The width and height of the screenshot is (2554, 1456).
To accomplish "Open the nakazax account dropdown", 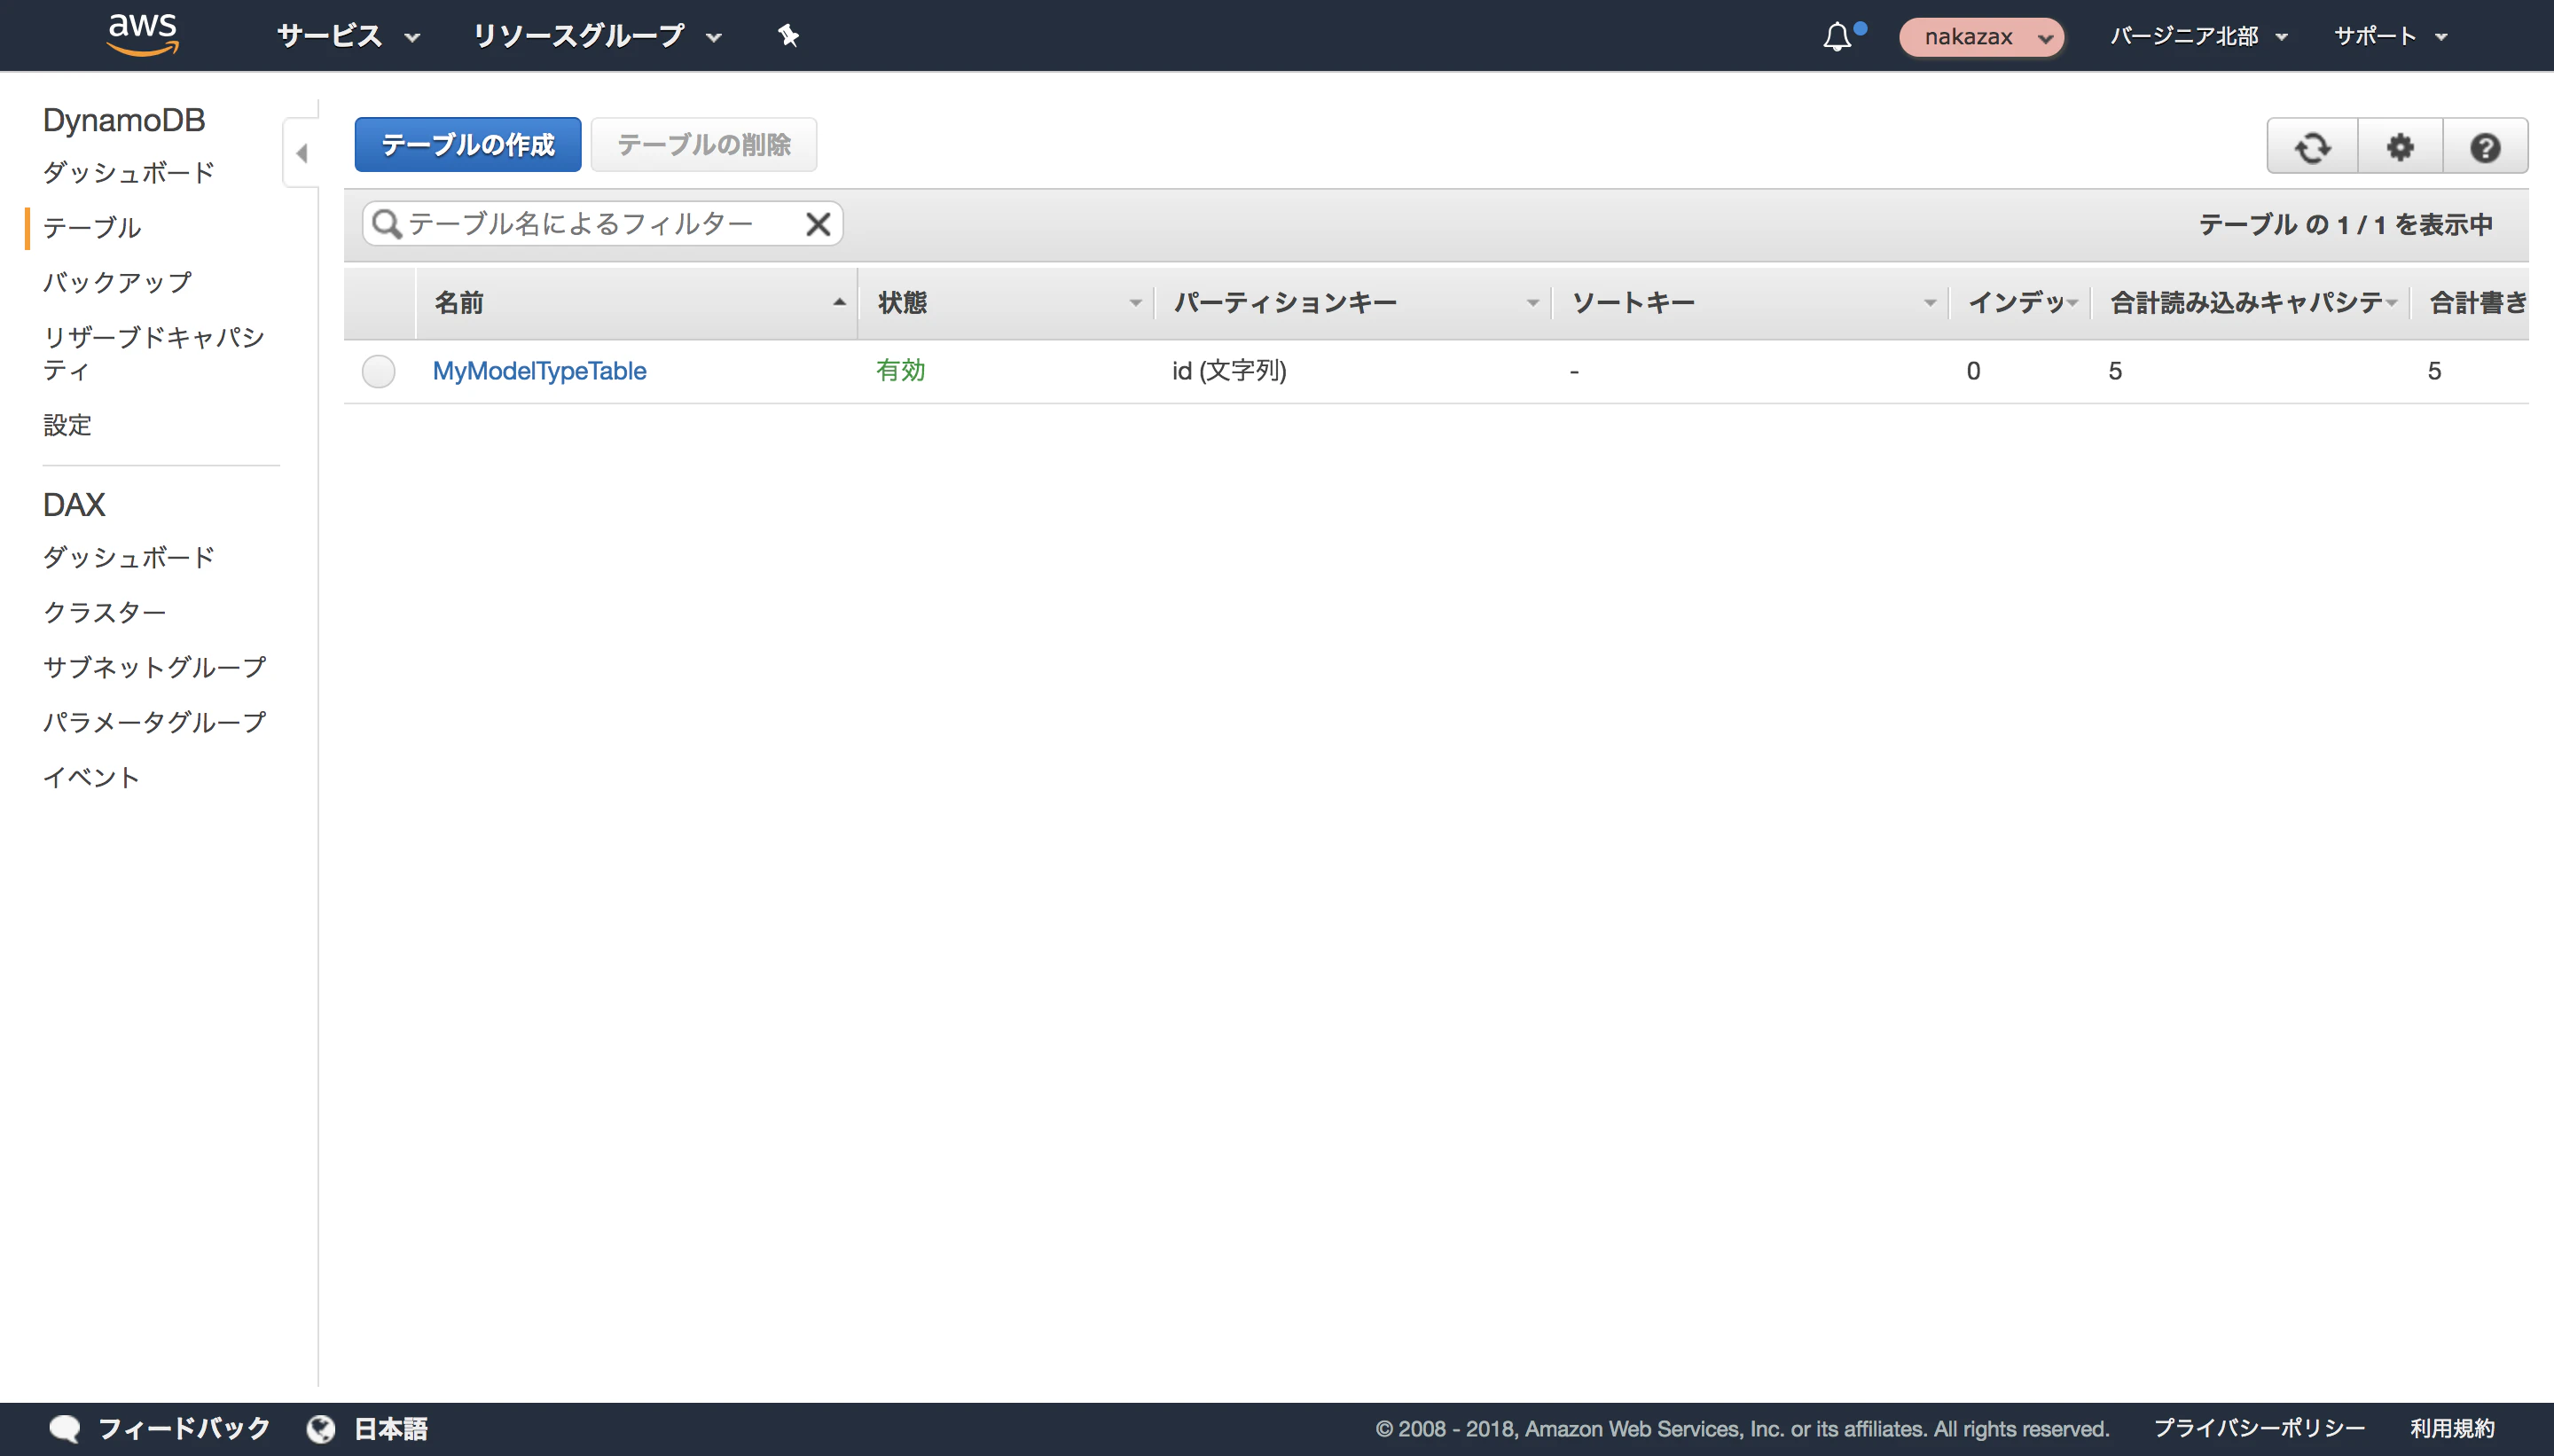I will tap(1981, 37).
